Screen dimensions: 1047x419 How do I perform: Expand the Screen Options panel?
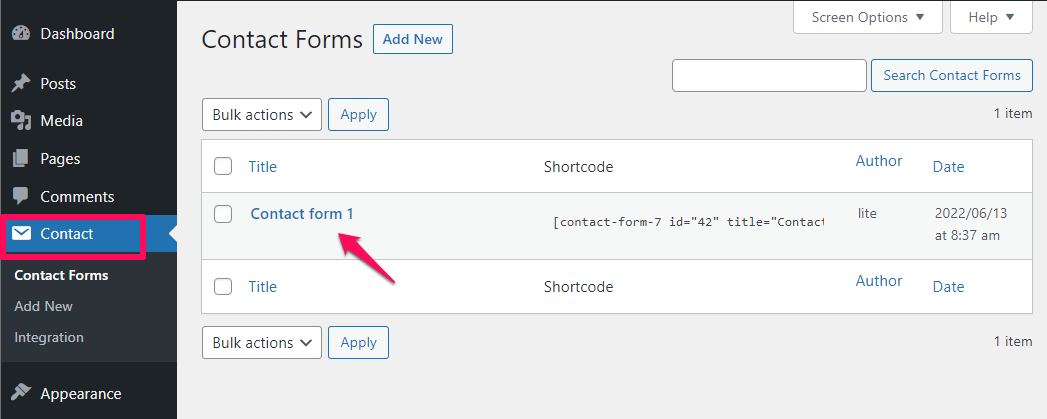[x=867, y=17]
